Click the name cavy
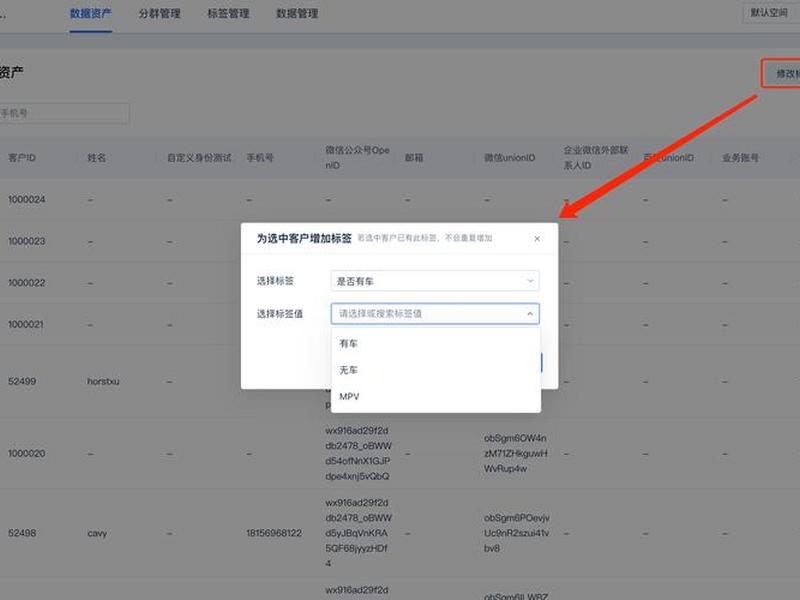Viewport: 800px width, 600px height. pos(97,533)
